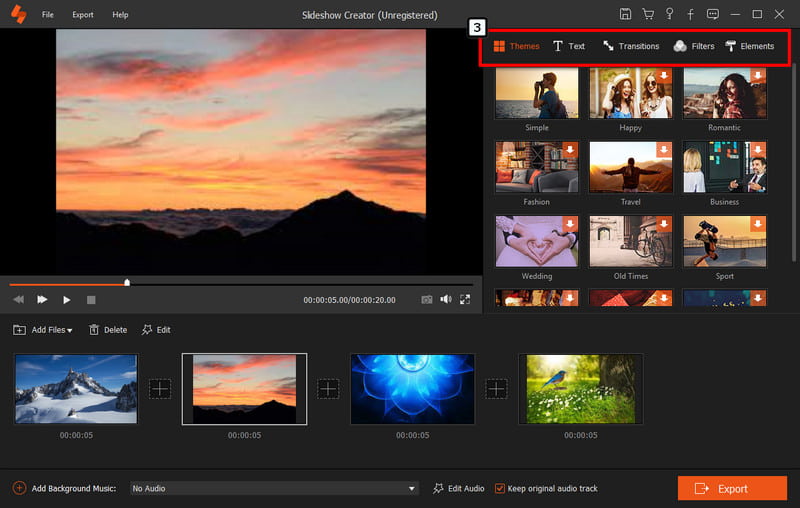Open the shopping cart icon
The height and width of the screenshot is (508, 800).
(x=648, y=14)
